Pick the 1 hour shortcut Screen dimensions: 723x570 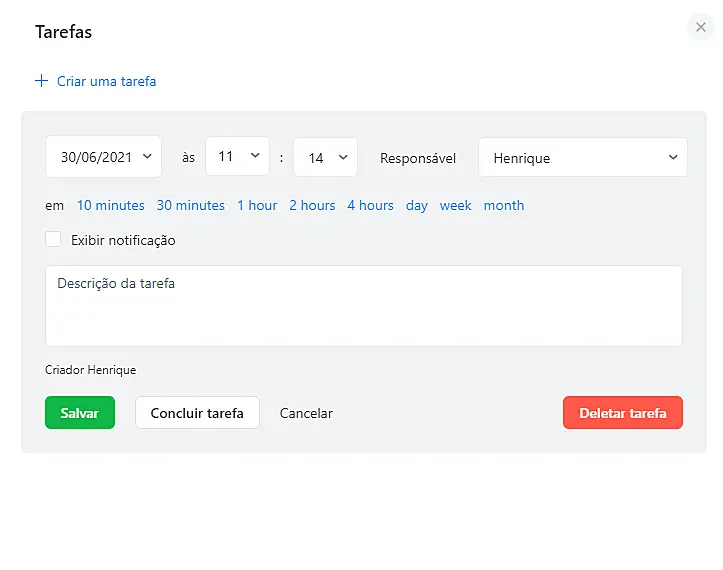(x=257, y=205)
